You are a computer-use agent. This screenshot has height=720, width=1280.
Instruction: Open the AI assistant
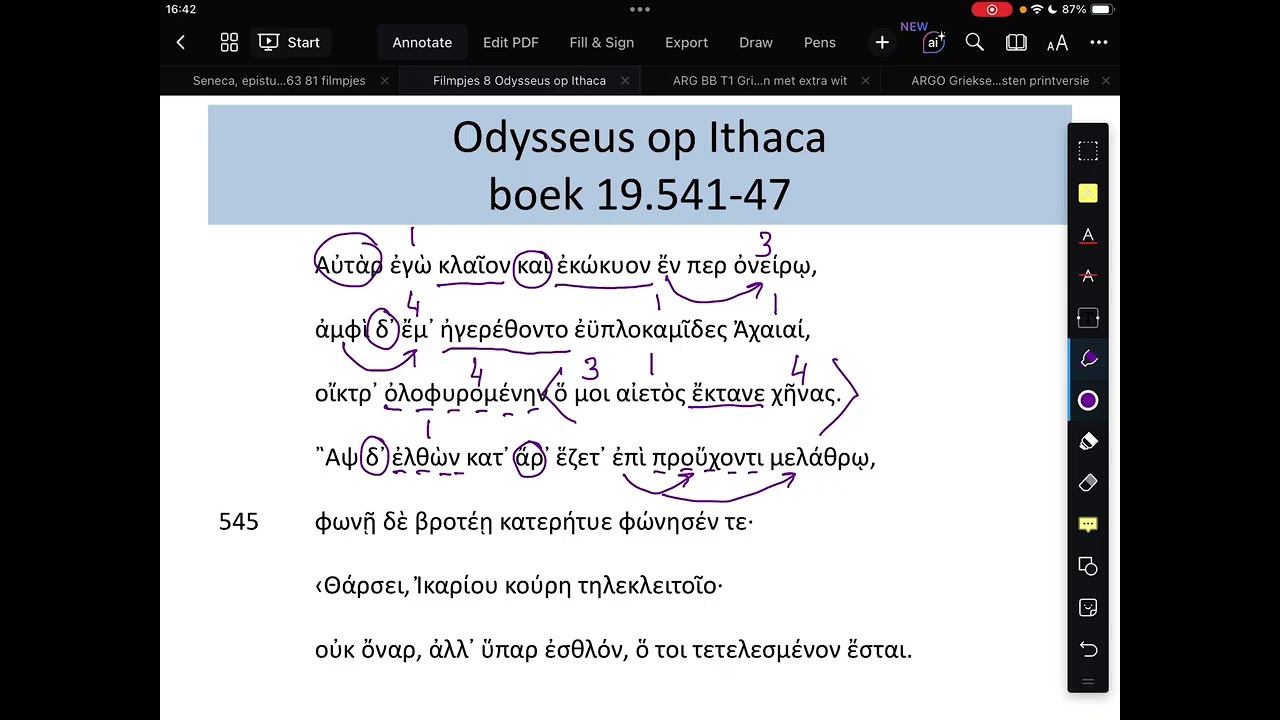pos(934,42)
